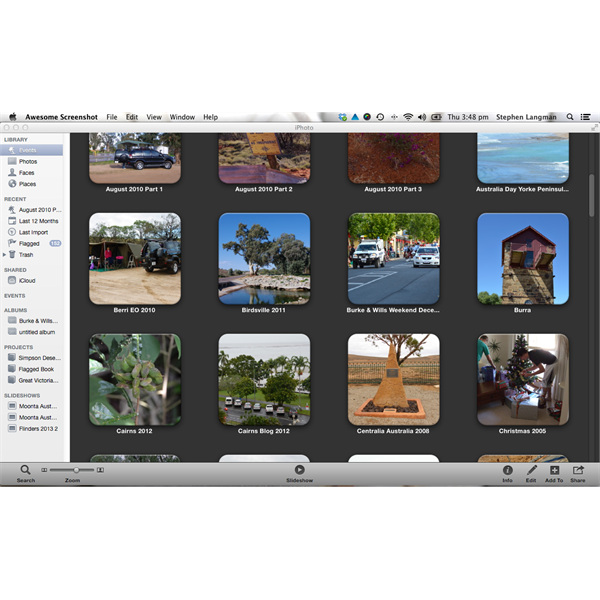Select the Cairns 2012 event thumbnail
The height and width of the screenshot is (600, 600).
135,380
